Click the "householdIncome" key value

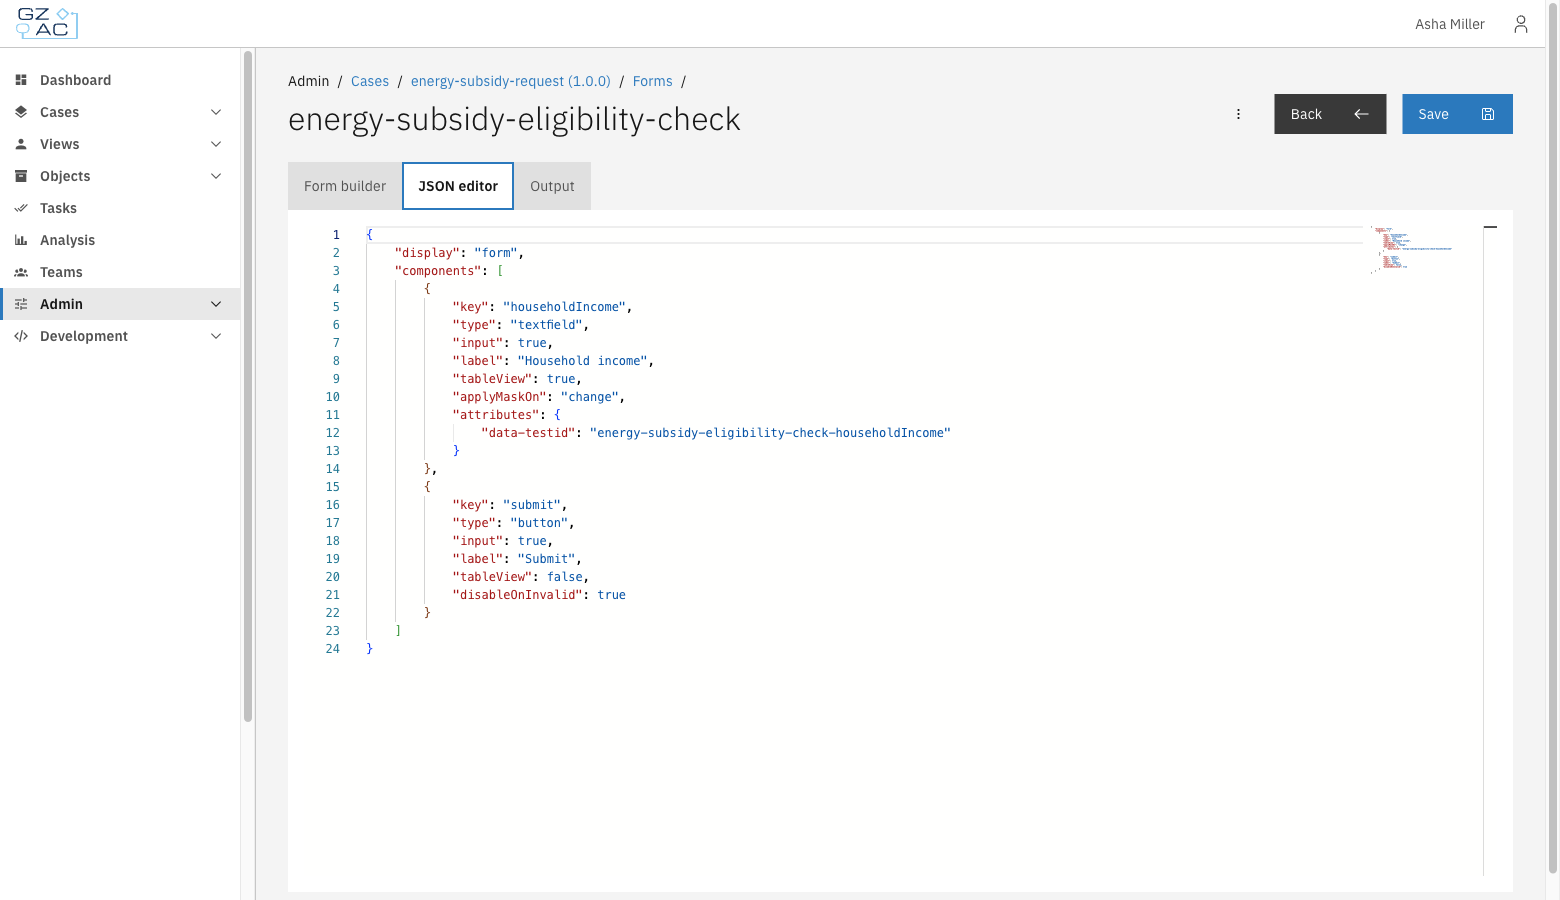564,307
